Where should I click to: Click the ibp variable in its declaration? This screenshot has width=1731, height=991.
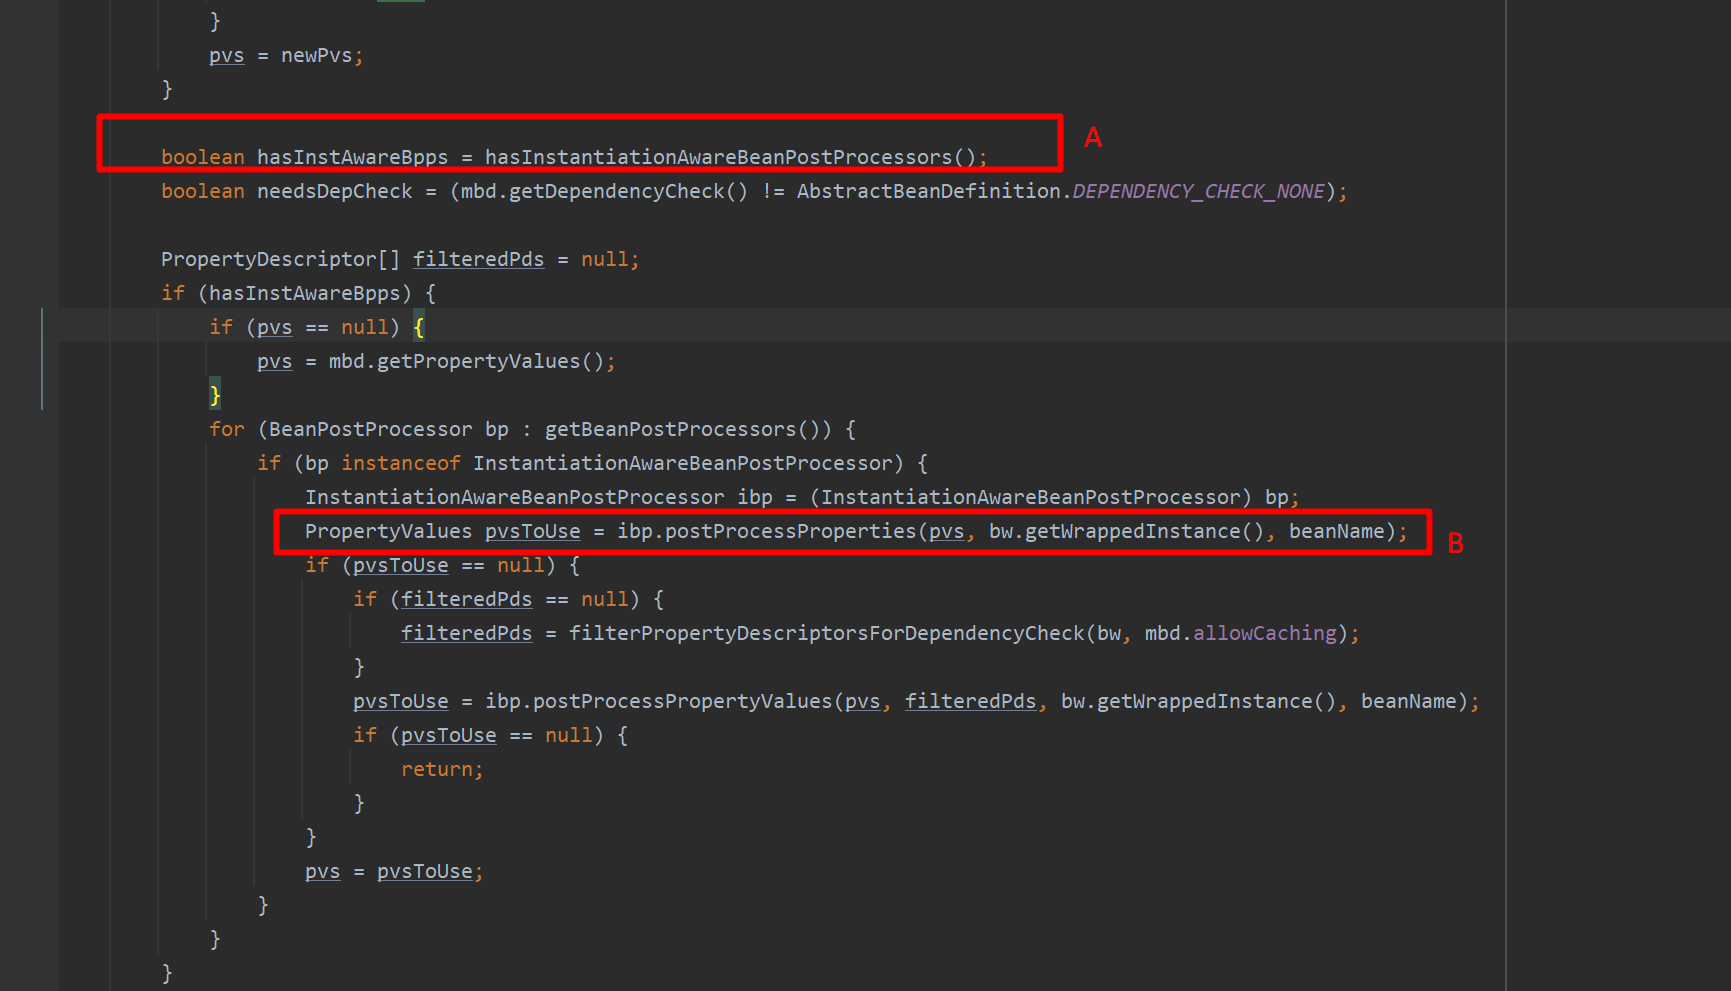point(755,497)
